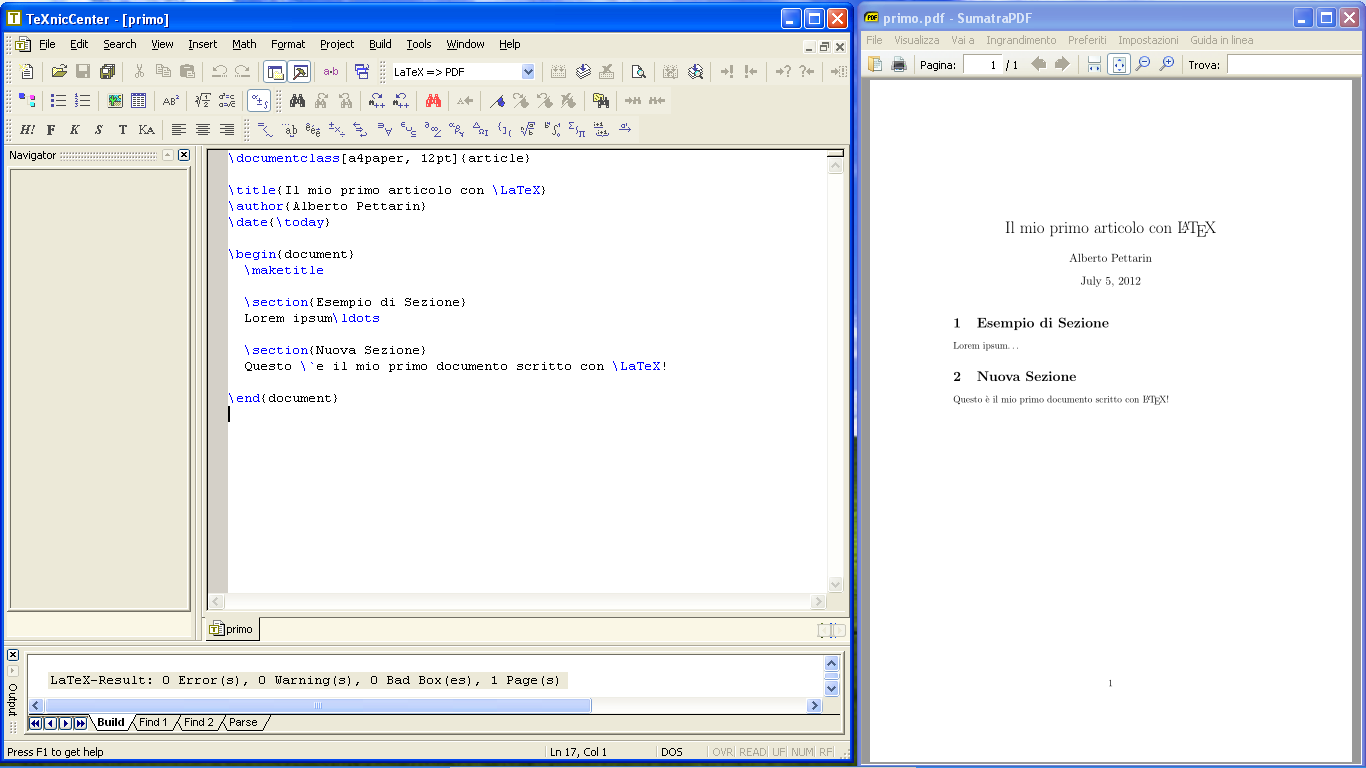Click the editor vertical scrollbar down arrow

tap(836, 585)
